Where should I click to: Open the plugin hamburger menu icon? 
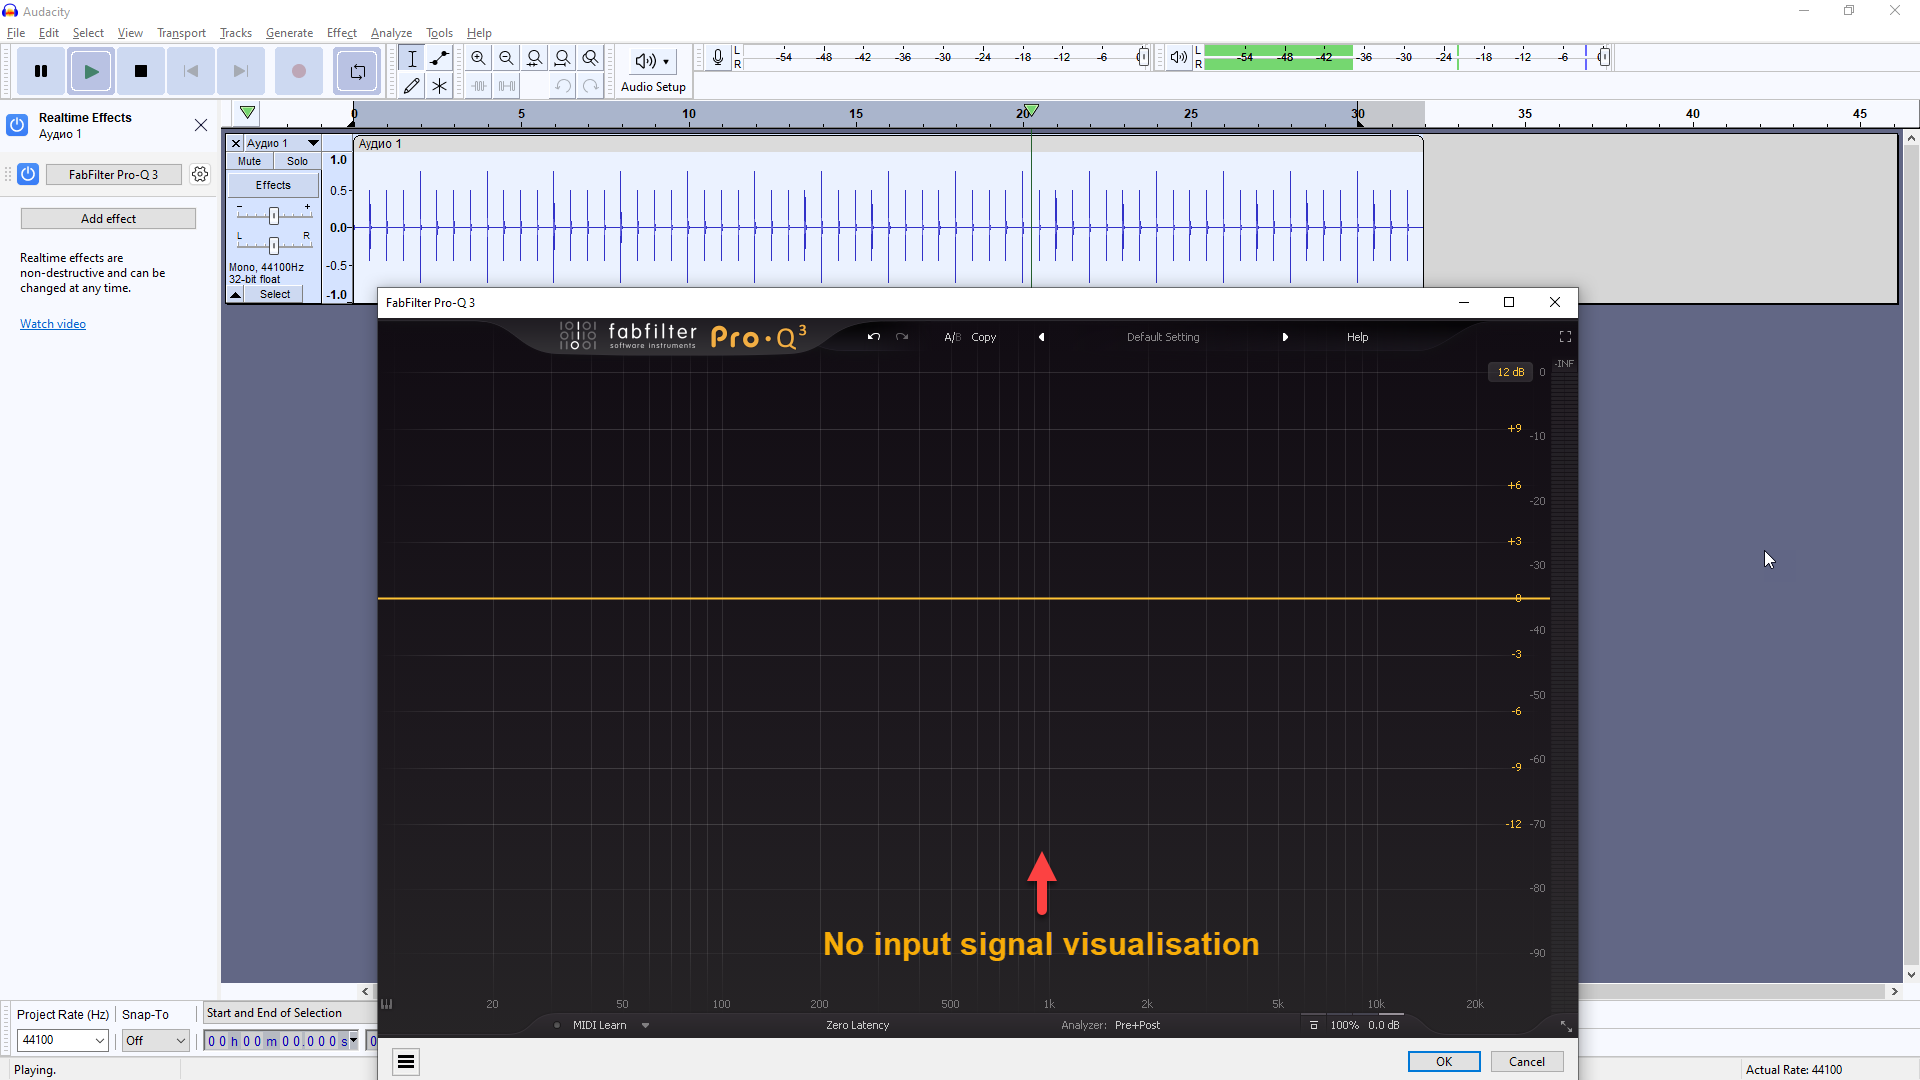405,1062
